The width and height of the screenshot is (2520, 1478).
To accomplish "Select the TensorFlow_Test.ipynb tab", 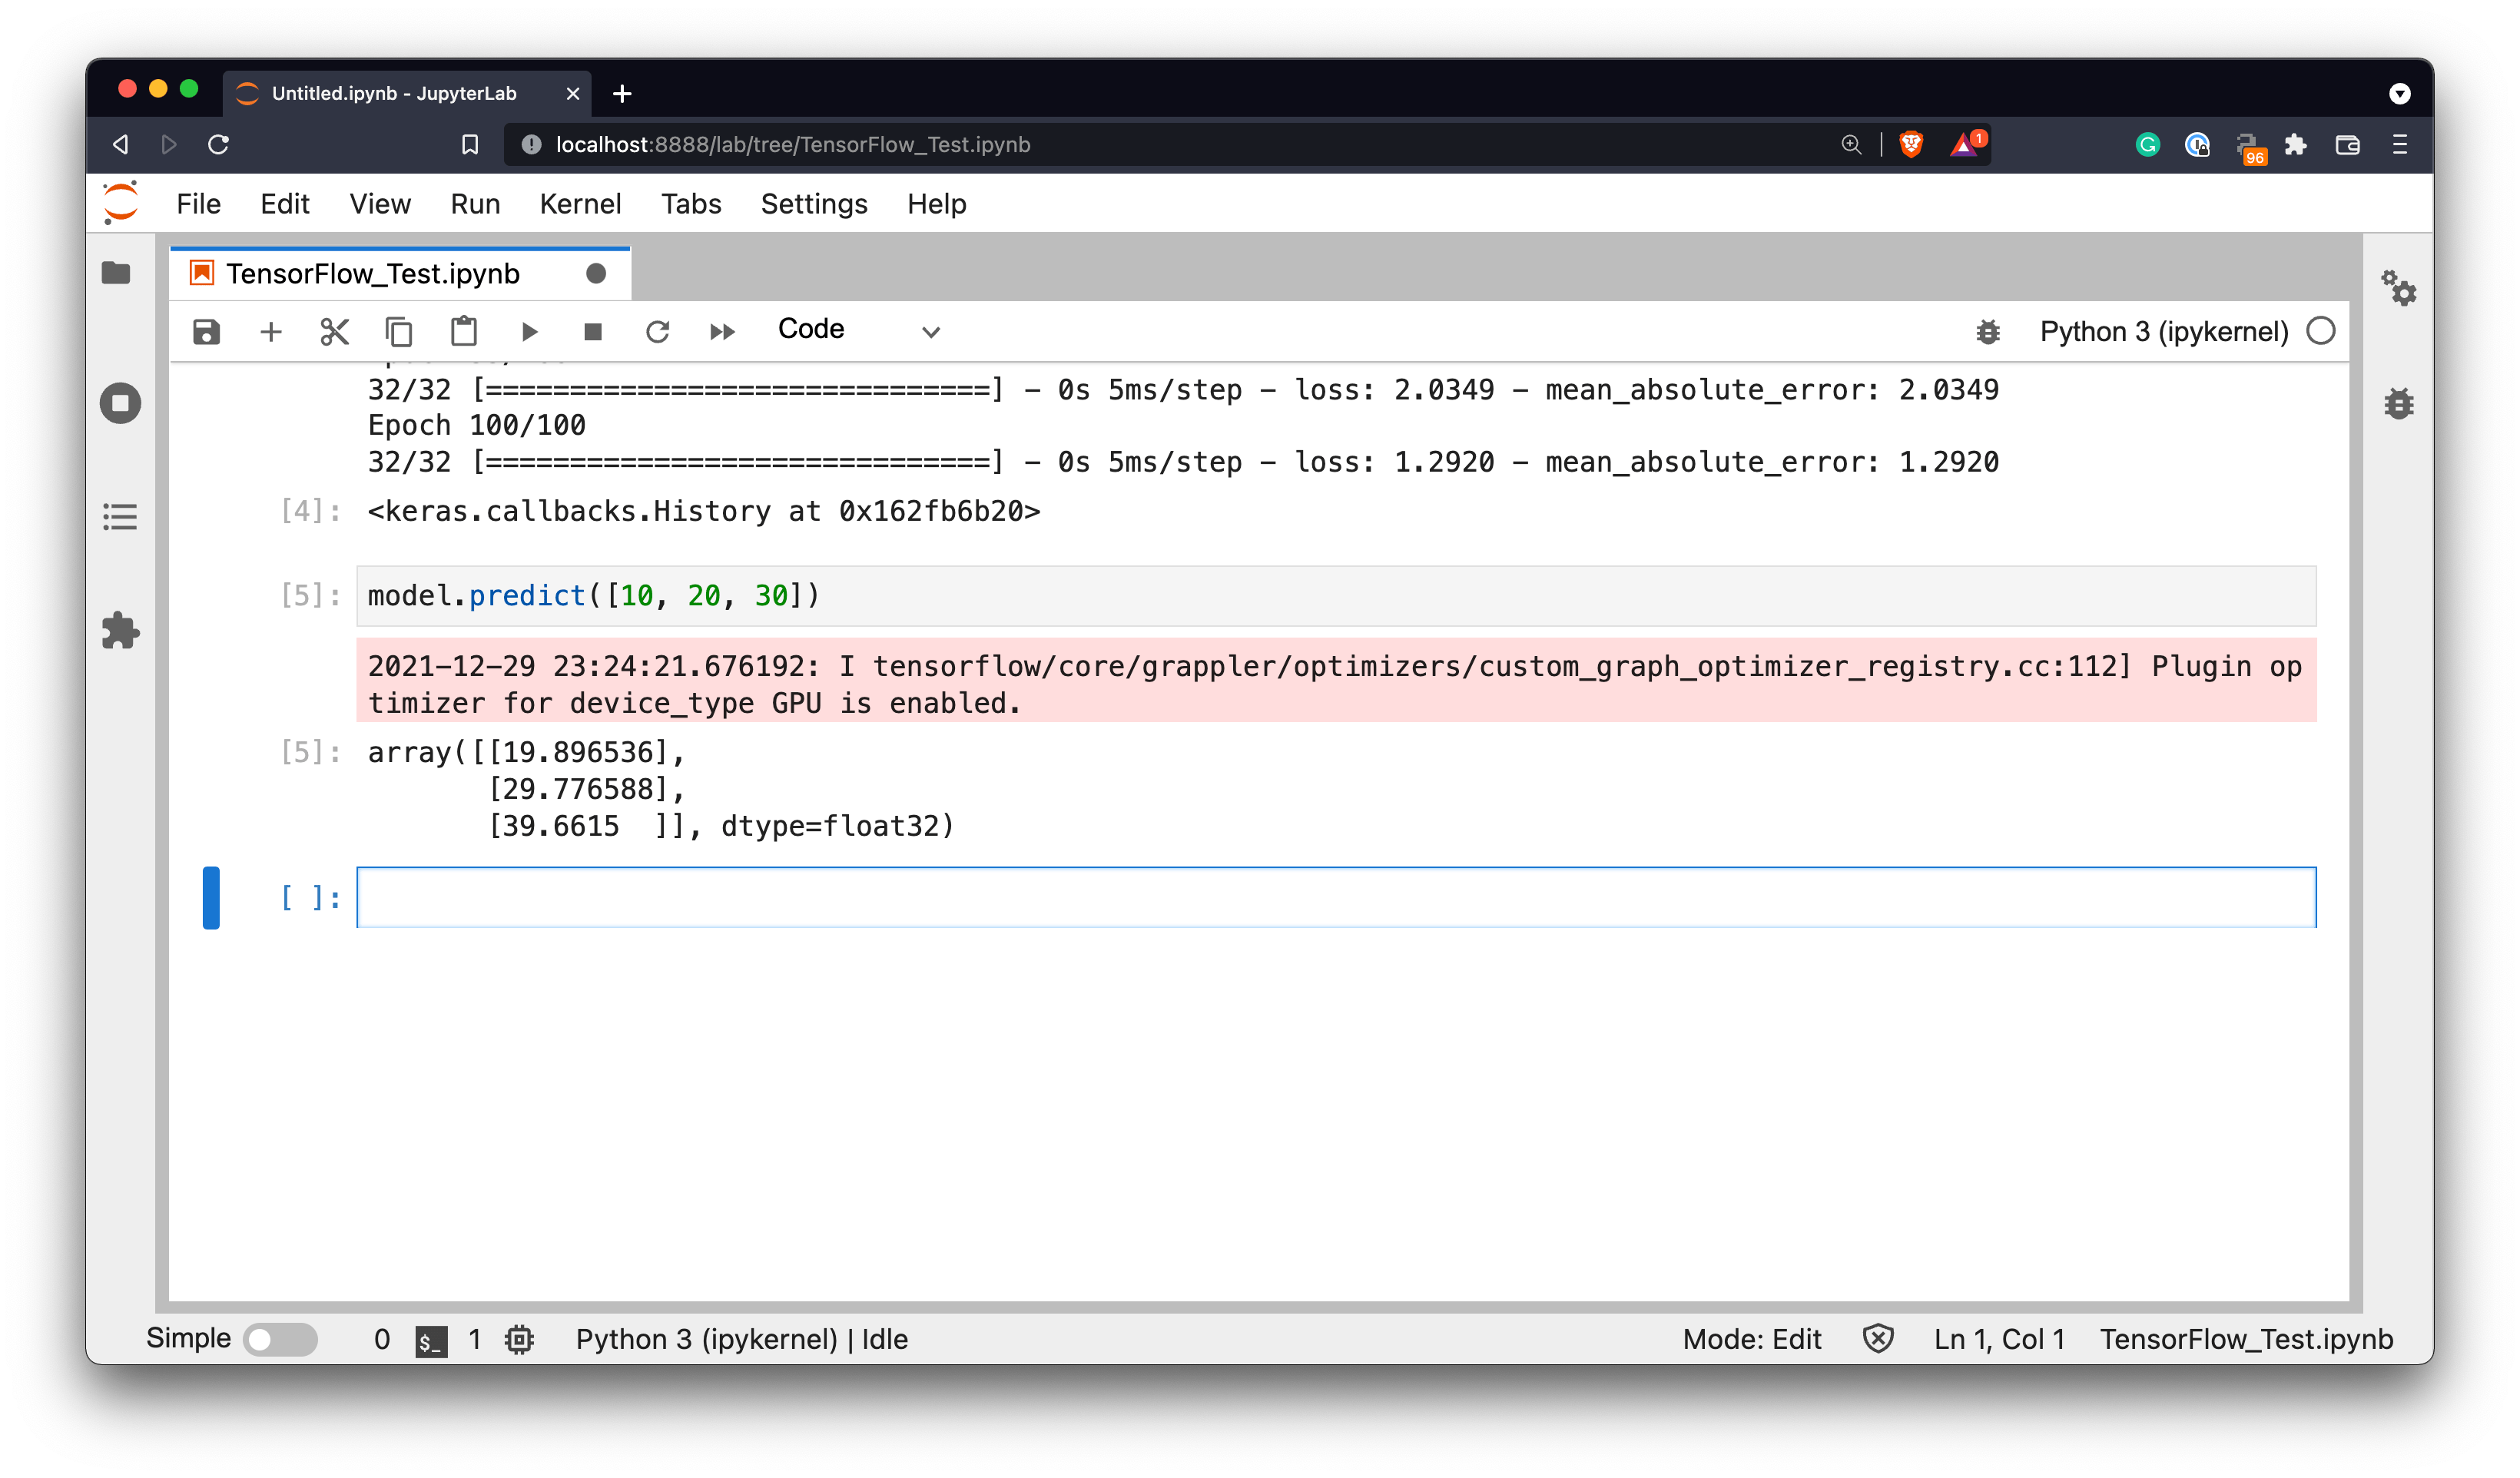I will pyautogui.click(x=373, y=274).
